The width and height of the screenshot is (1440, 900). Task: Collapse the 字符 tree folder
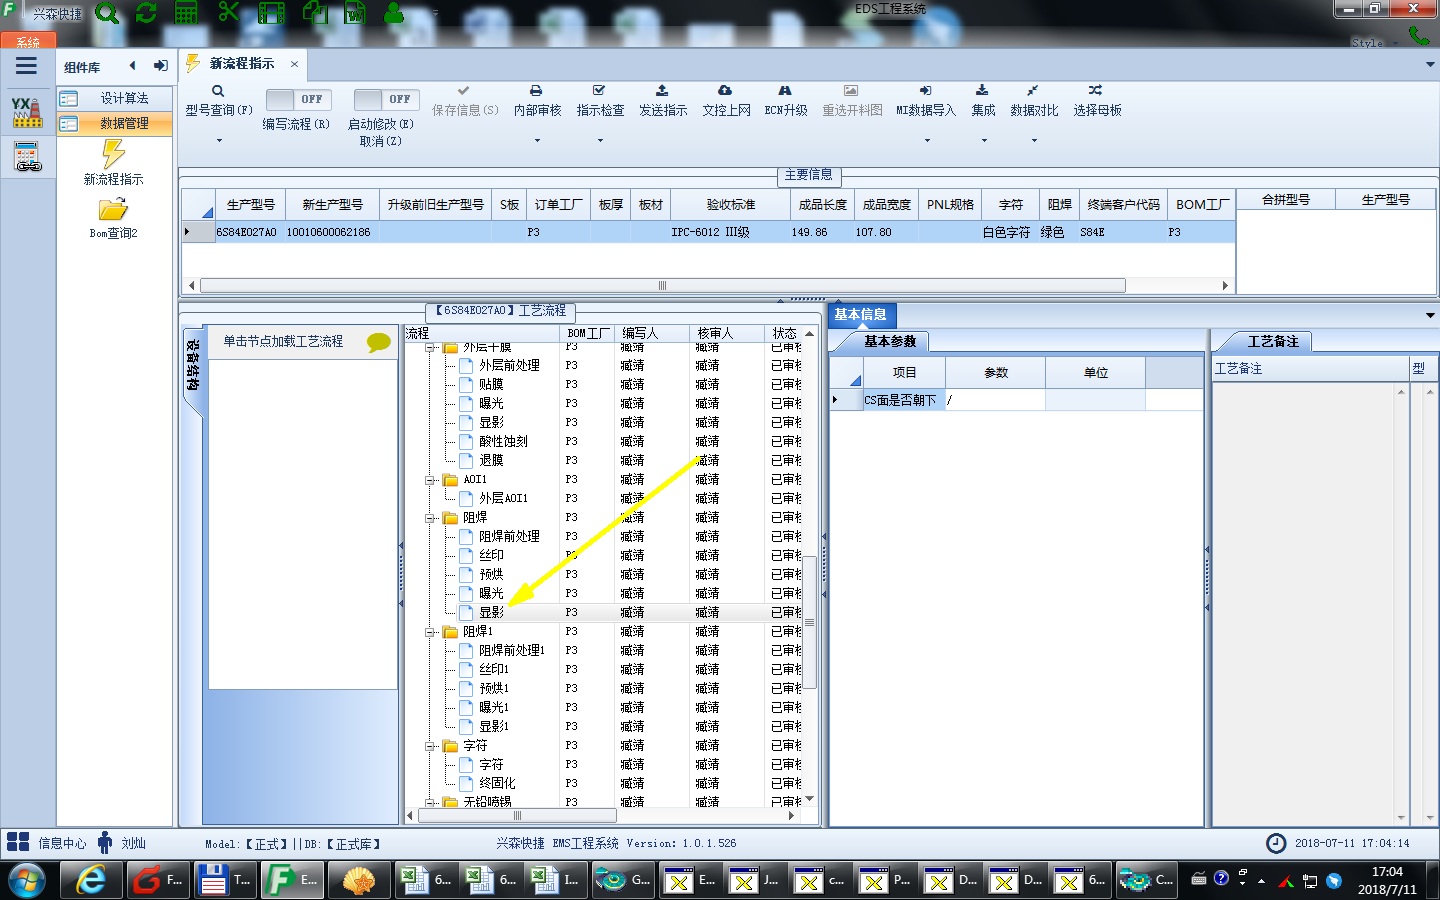[x=431, y=746]
